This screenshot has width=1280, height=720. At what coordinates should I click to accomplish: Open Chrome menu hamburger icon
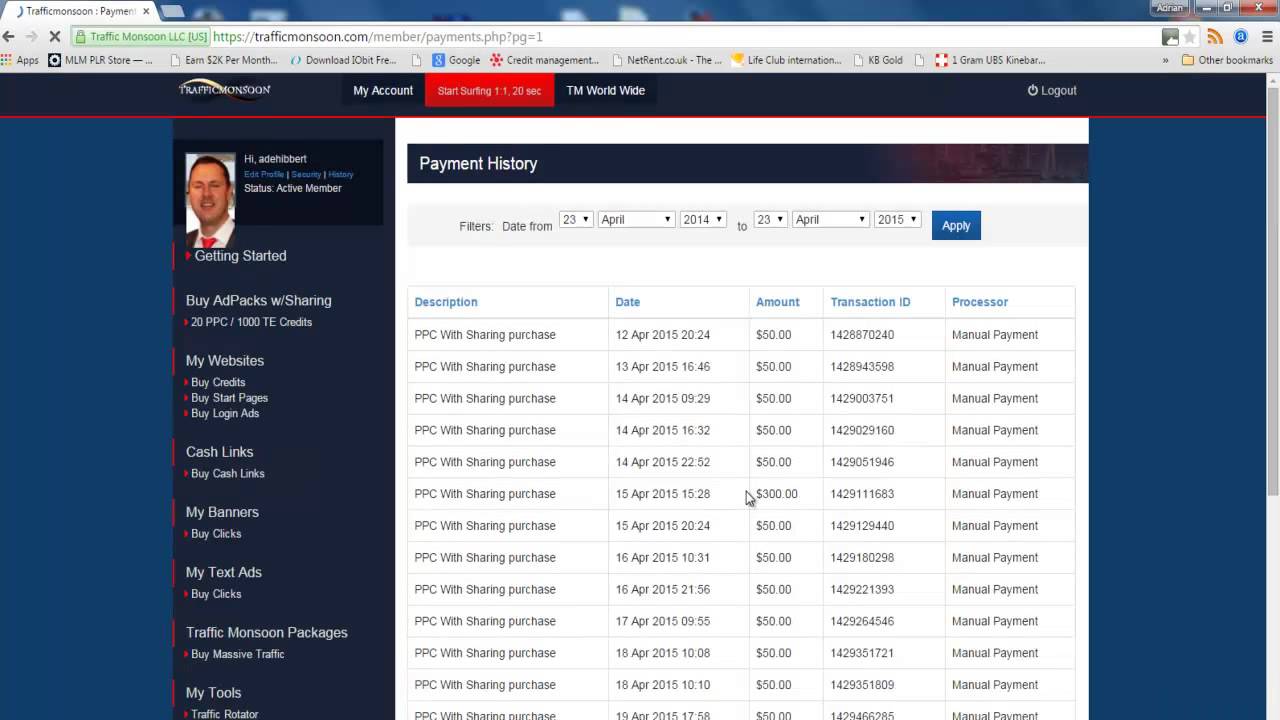(x=1268, y=37)
